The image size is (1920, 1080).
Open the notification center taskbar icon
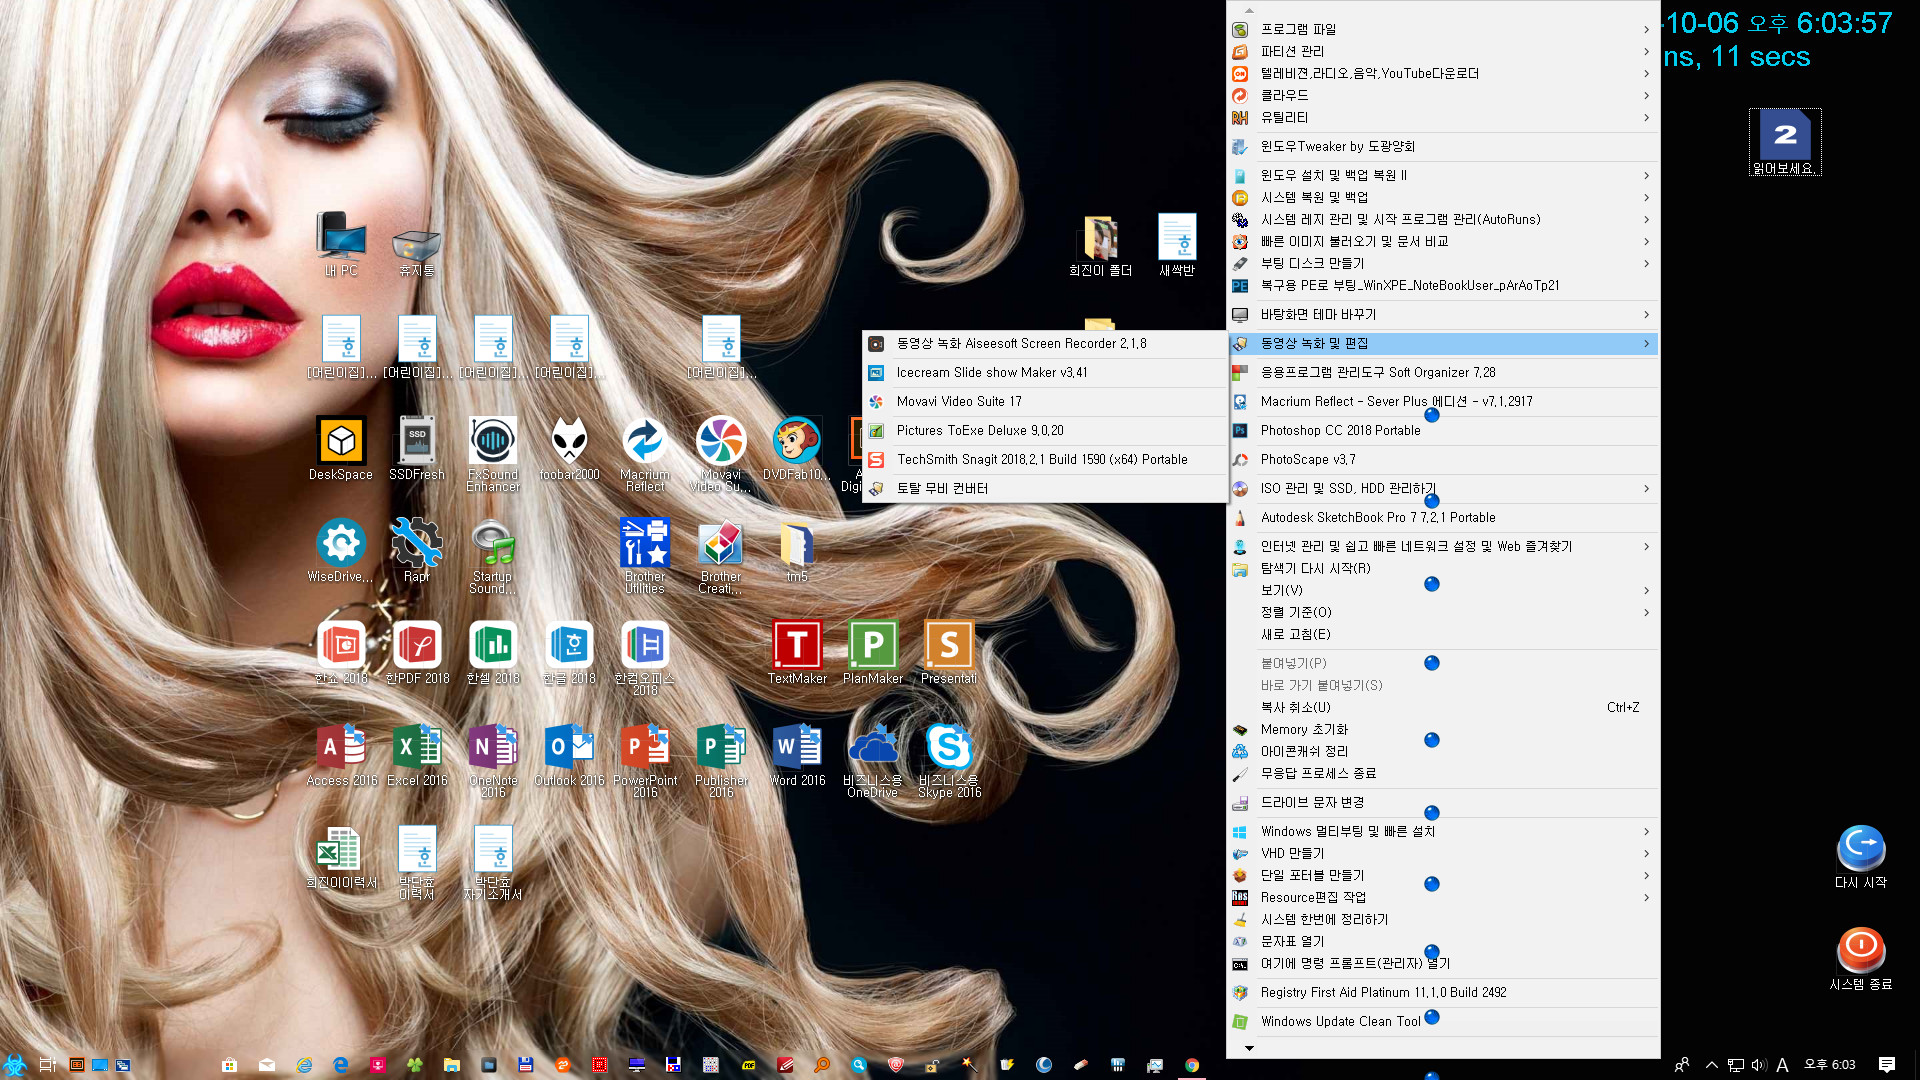click(1887, 1065)
